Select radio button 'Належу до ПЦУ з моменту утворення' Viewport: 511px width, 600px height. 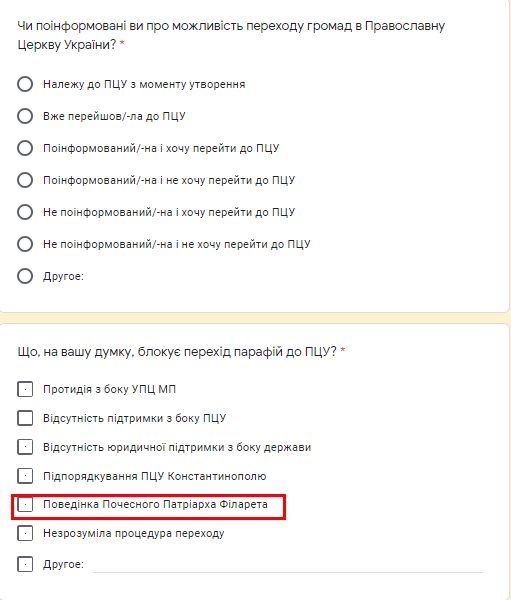tap(25, 84)
